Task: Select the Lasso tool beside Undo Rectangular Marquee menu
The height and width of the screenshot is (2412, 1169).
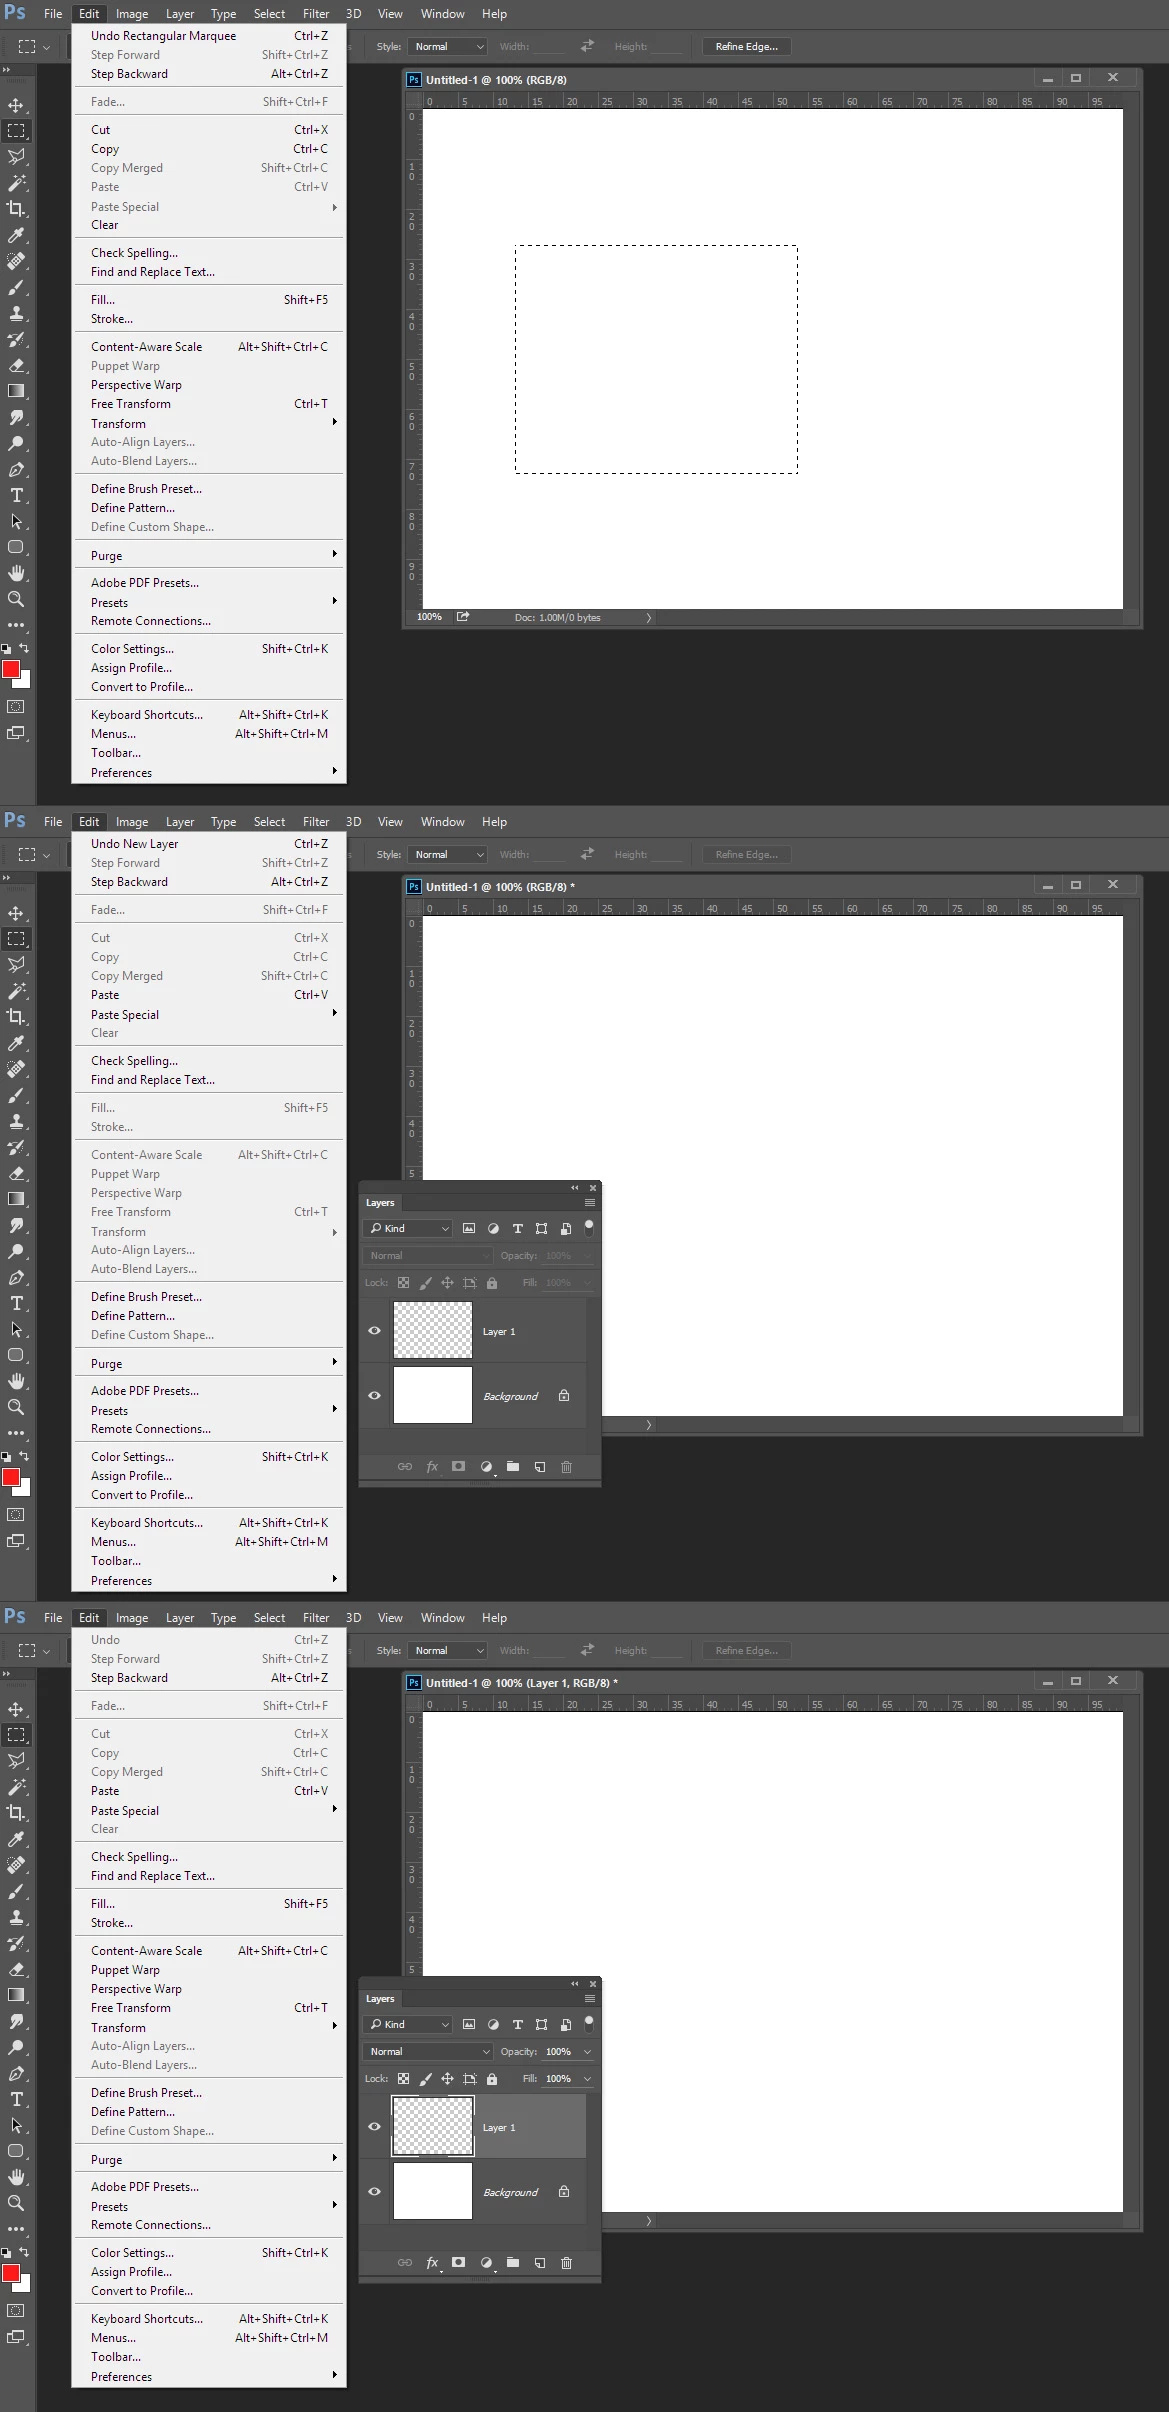Action: pos(16,157)
